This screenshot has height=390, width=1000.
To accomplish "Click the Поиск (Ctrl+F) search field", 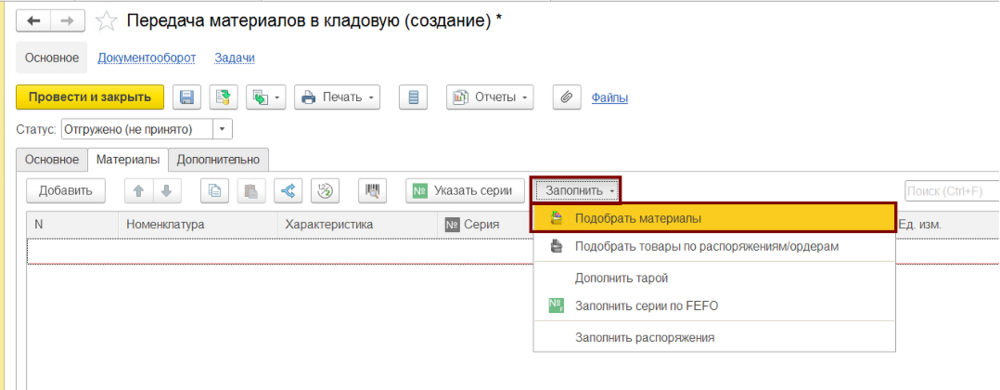I will (952, 191).
